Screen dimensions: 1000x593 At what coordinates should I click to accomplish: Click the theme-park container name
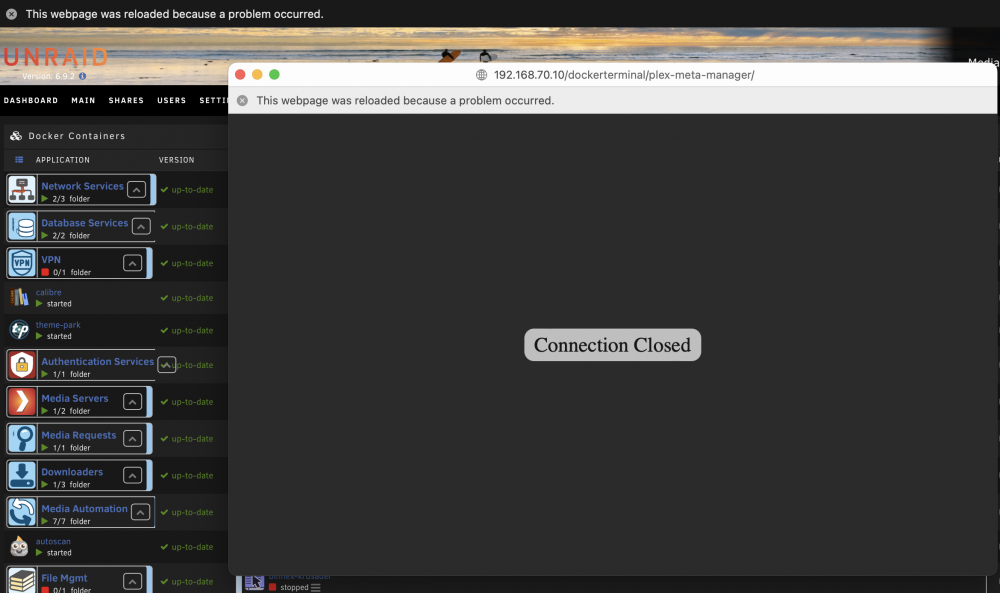pyautogui.click(x=58, y=325)
